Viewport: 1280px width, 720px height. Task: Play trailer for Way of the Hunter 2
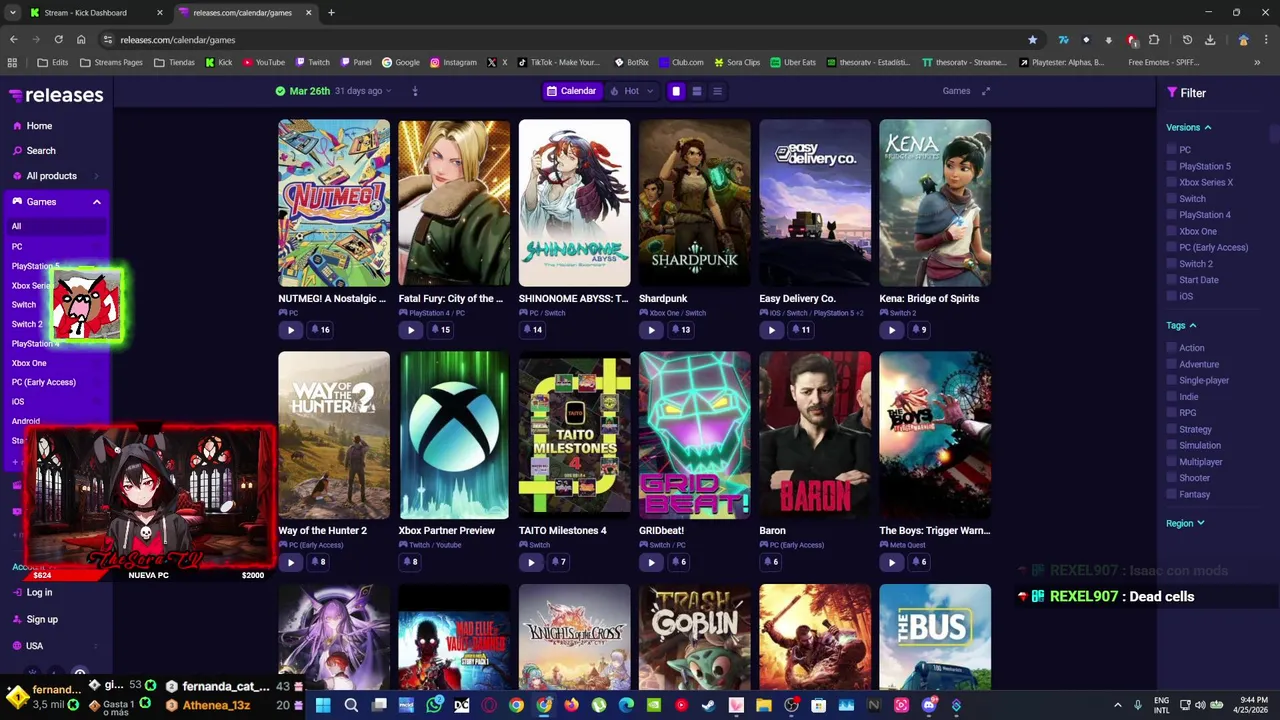point(290,562)
